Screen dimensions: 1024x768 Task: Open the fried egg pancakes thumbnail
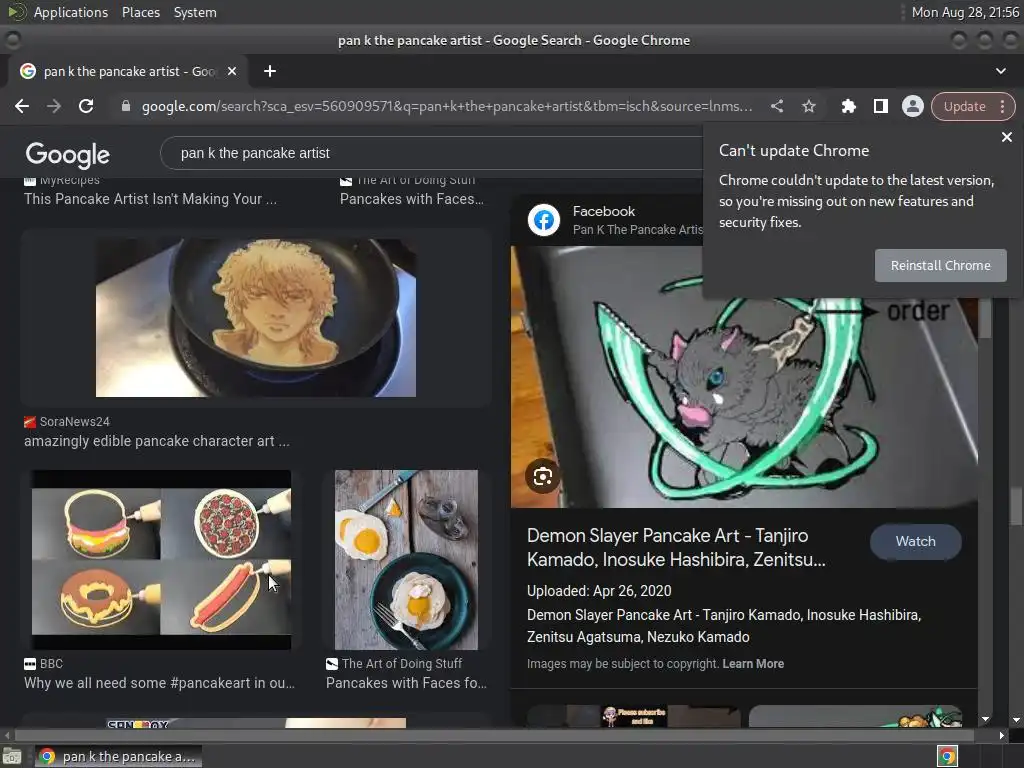(406, 560)
